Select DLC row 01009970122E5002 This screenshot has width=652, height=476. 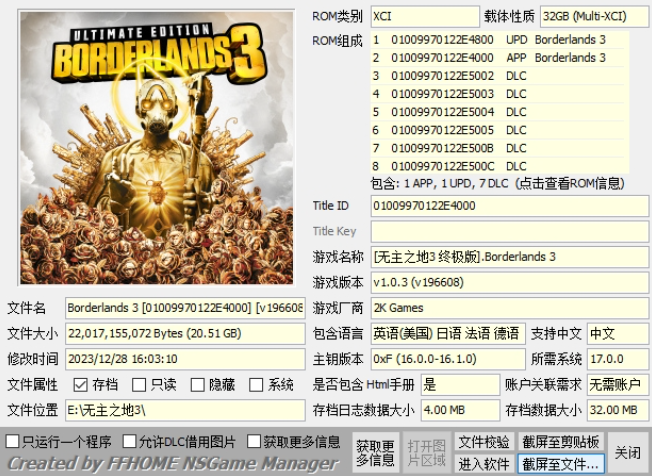[499, 76]
